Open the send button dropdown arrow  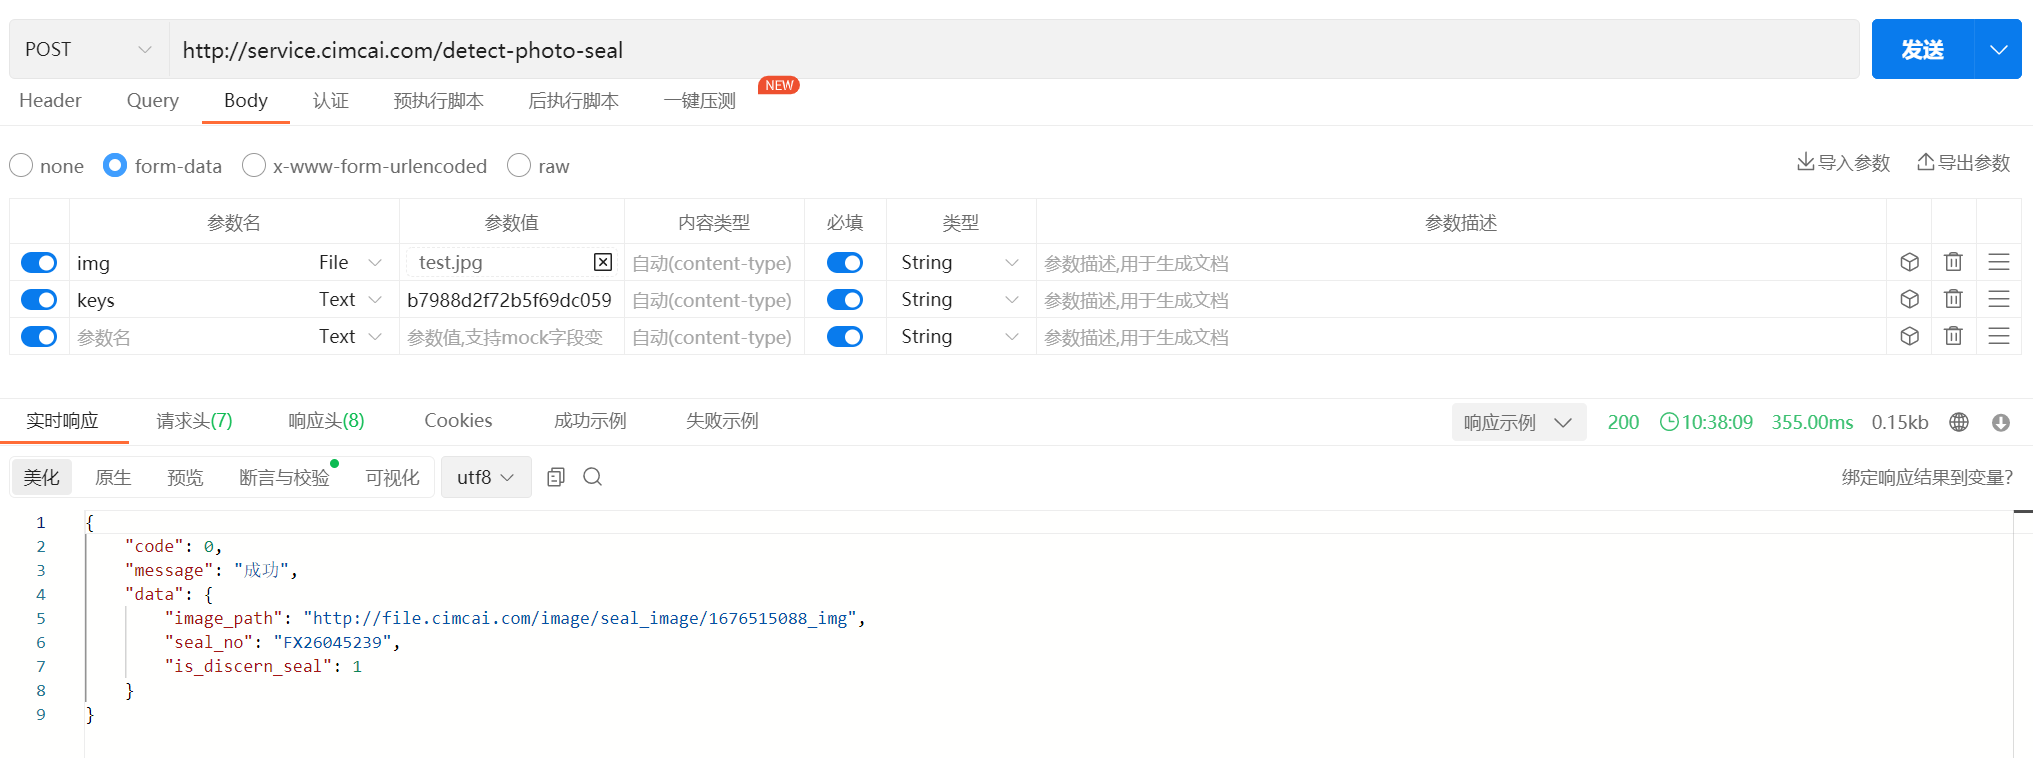1998,49
